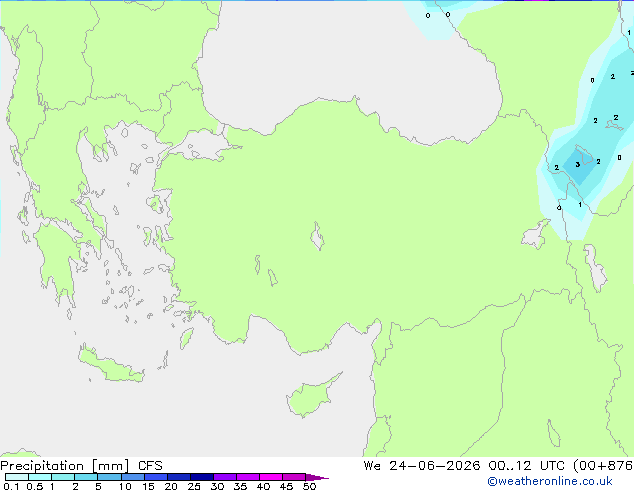Screen dimensions: 634x490
Task: Click the island of Crete on map
Action: coord(111,366)
